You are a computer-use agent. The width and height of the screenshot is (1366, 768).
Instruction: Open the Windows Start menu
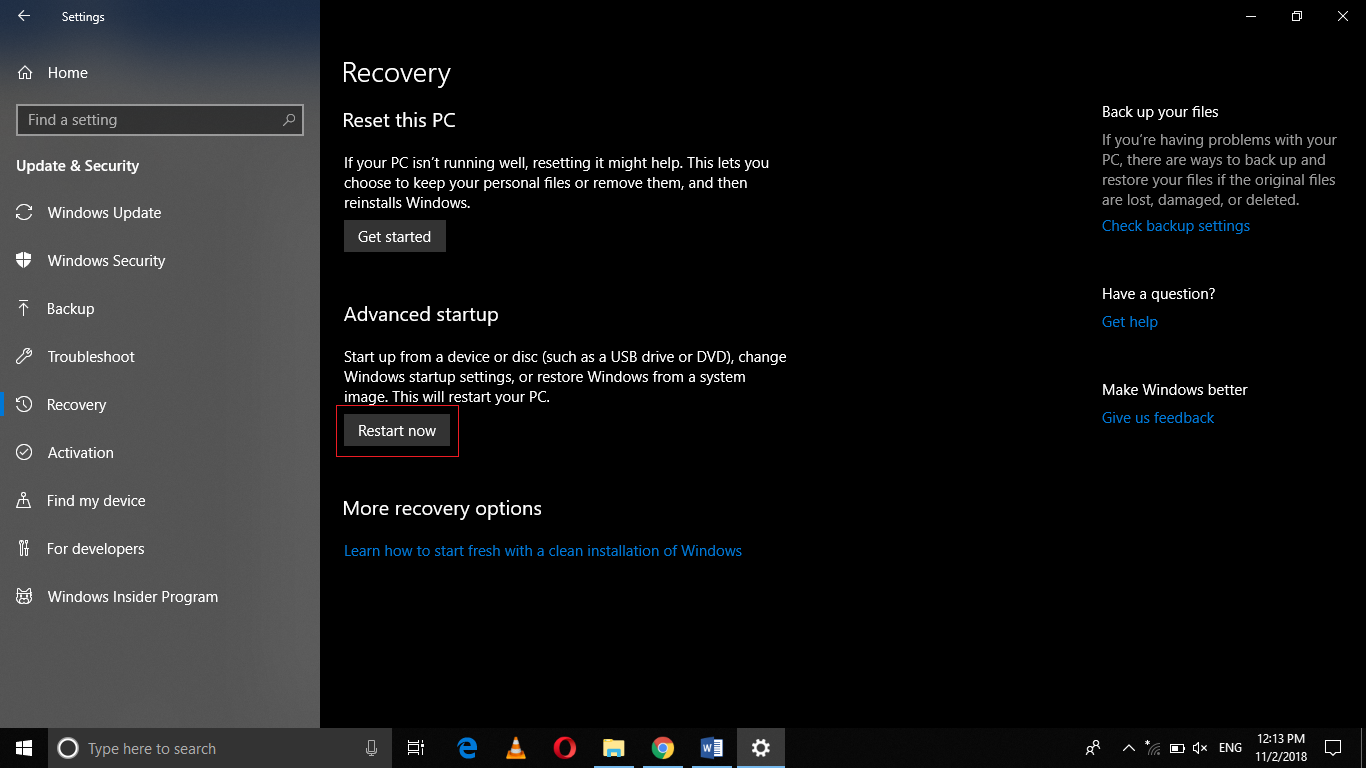[x=24, y=748]
